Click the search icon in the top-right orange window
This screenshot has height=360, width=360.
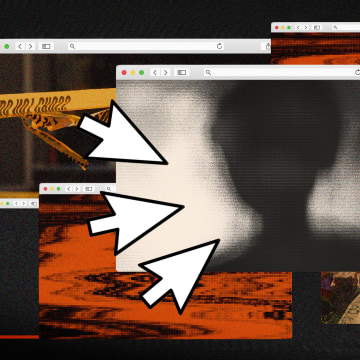tap(336, 27)
